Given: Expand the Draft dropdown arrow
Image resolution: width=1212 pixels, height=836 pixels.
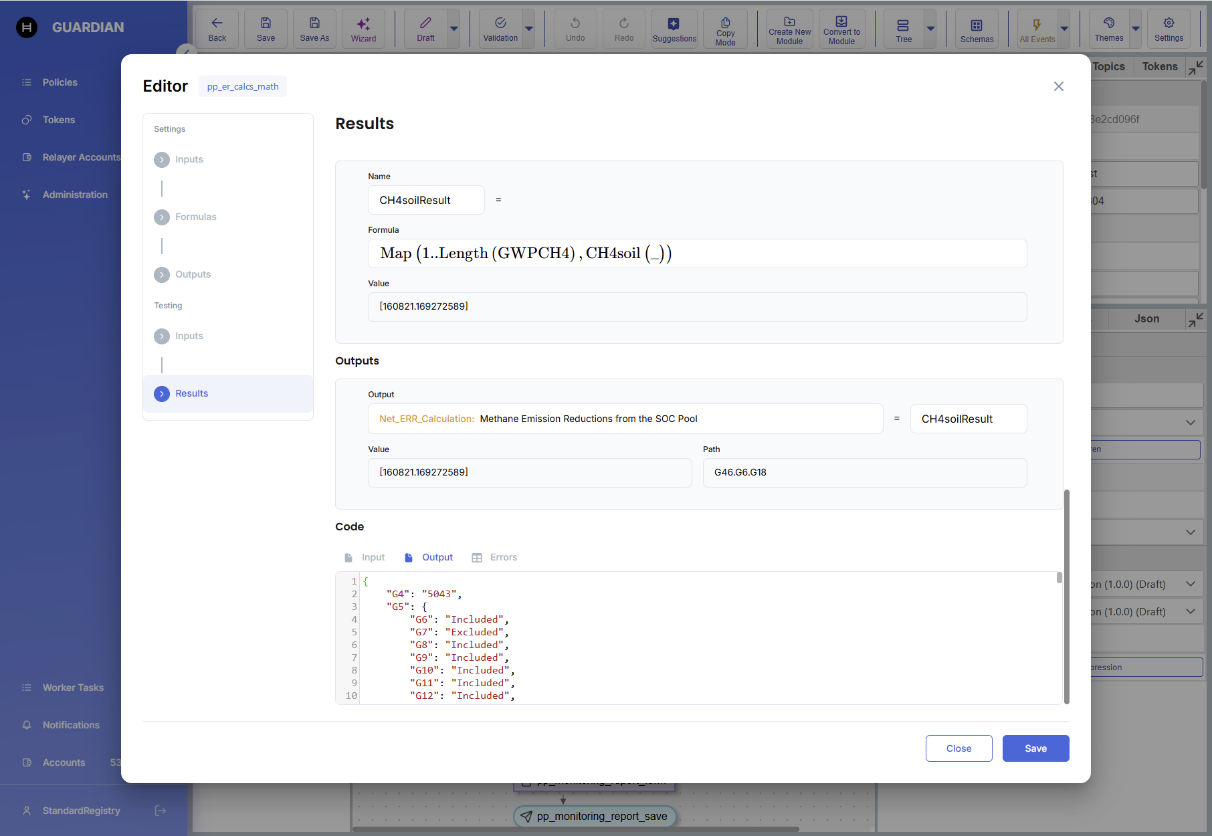Looking at the screenshot, I should (x=454, y=28).
